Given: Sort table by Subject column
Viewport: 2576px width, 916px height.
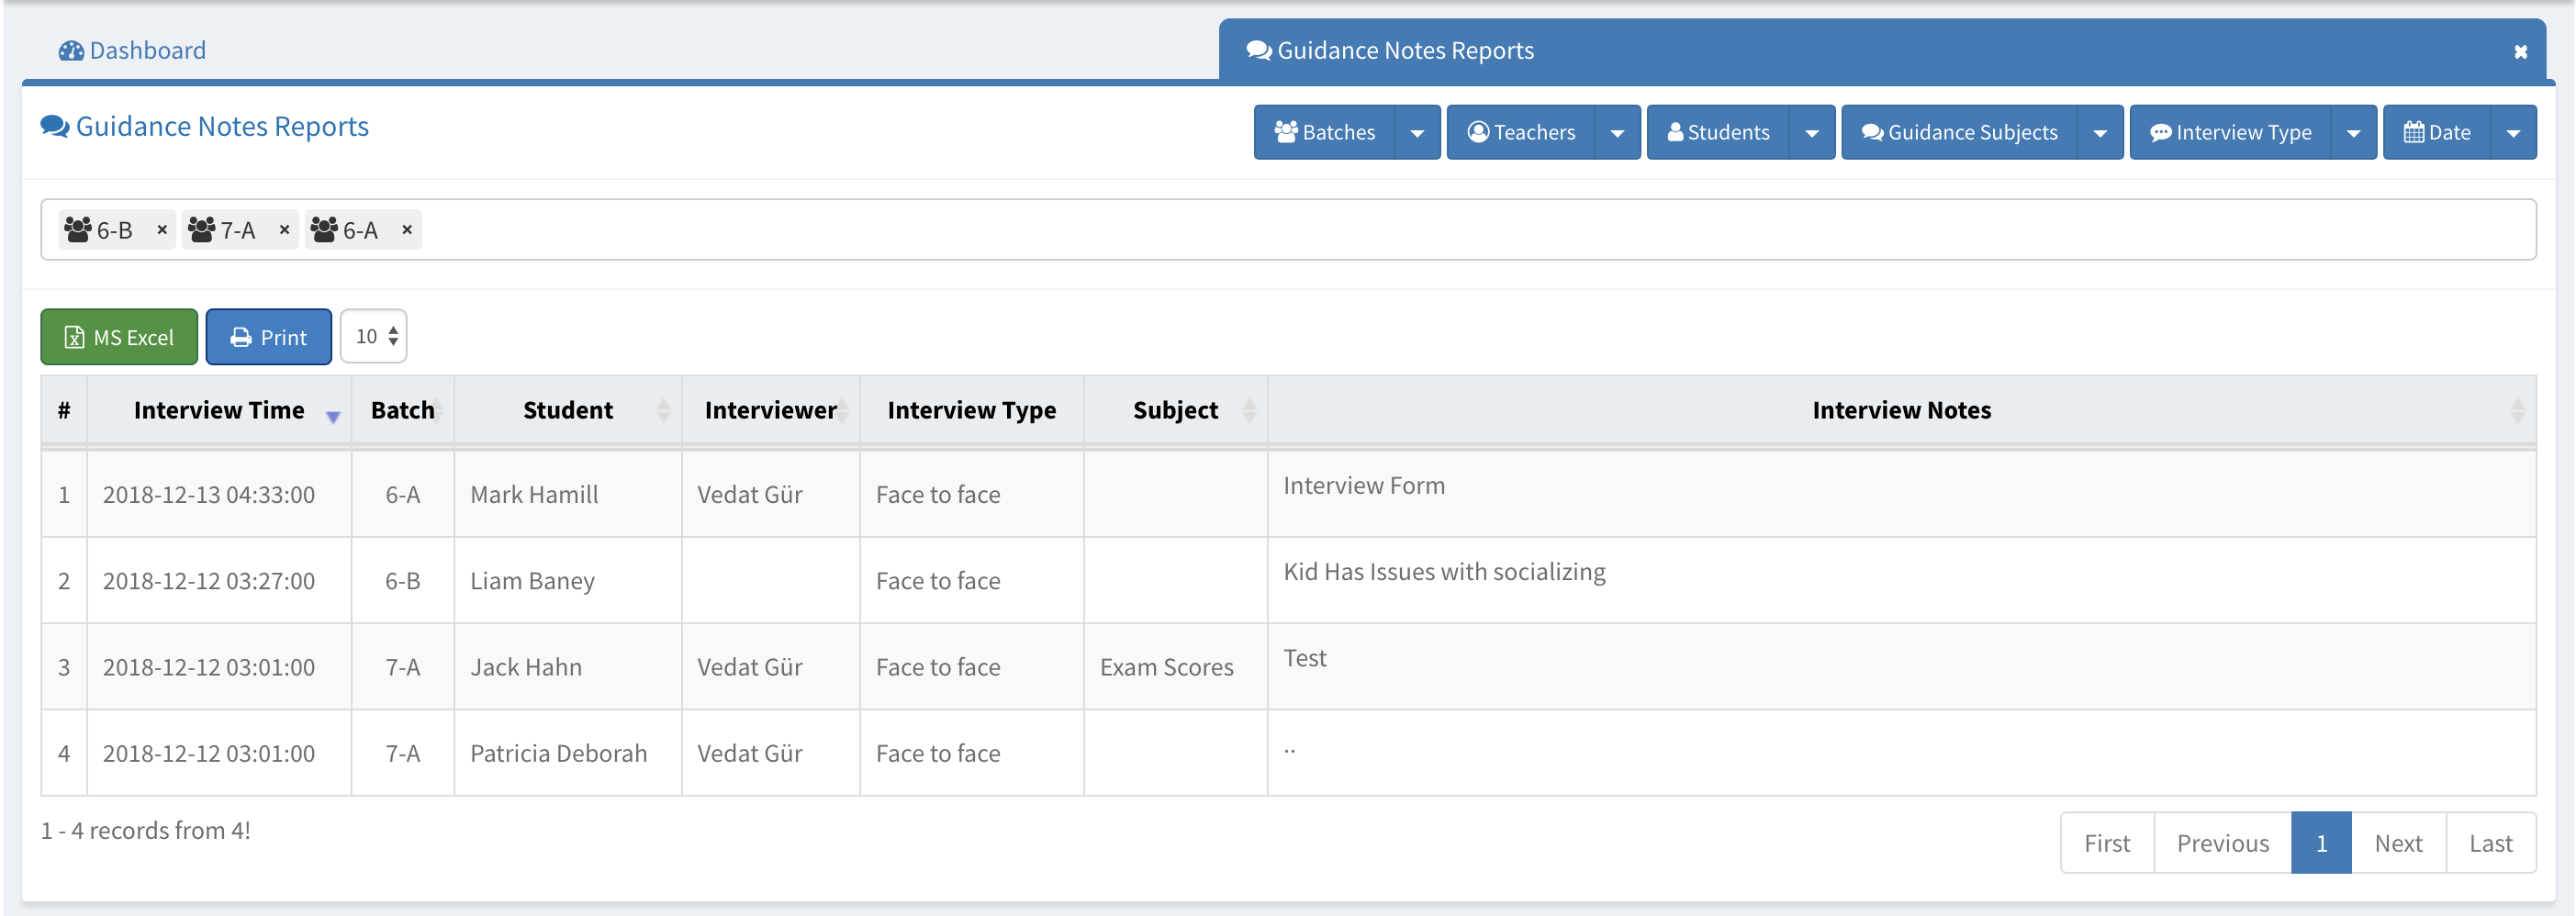Looking at the screenshot, I should point(1248,410).
